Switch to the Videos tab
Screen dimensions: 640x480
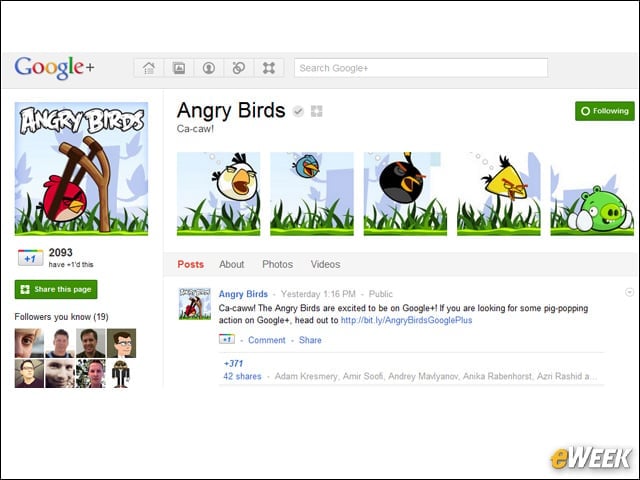[325, 264]
